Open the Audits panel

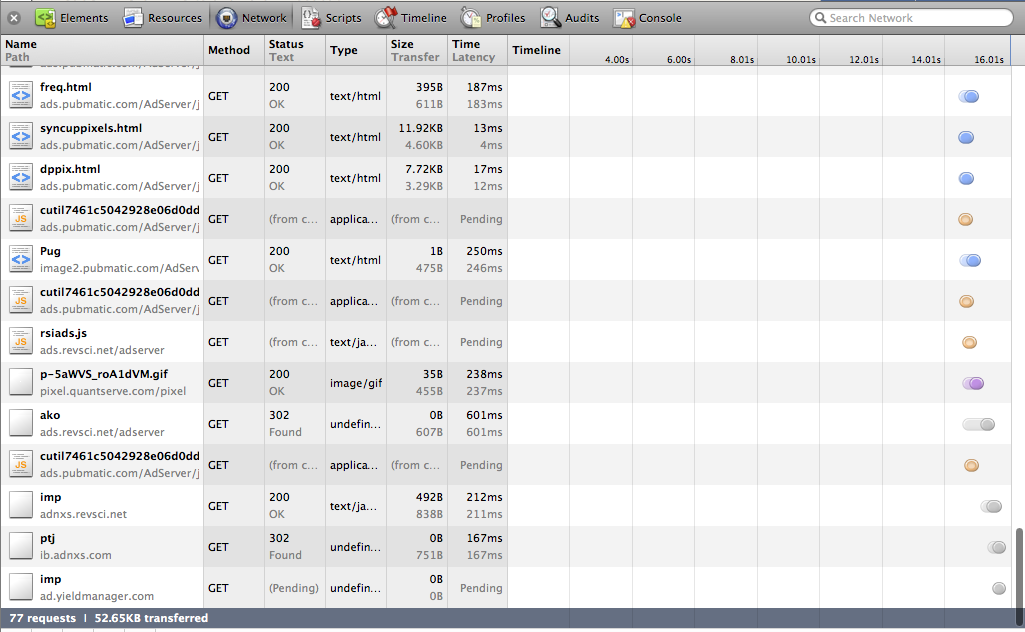click(x=569, y=18)
